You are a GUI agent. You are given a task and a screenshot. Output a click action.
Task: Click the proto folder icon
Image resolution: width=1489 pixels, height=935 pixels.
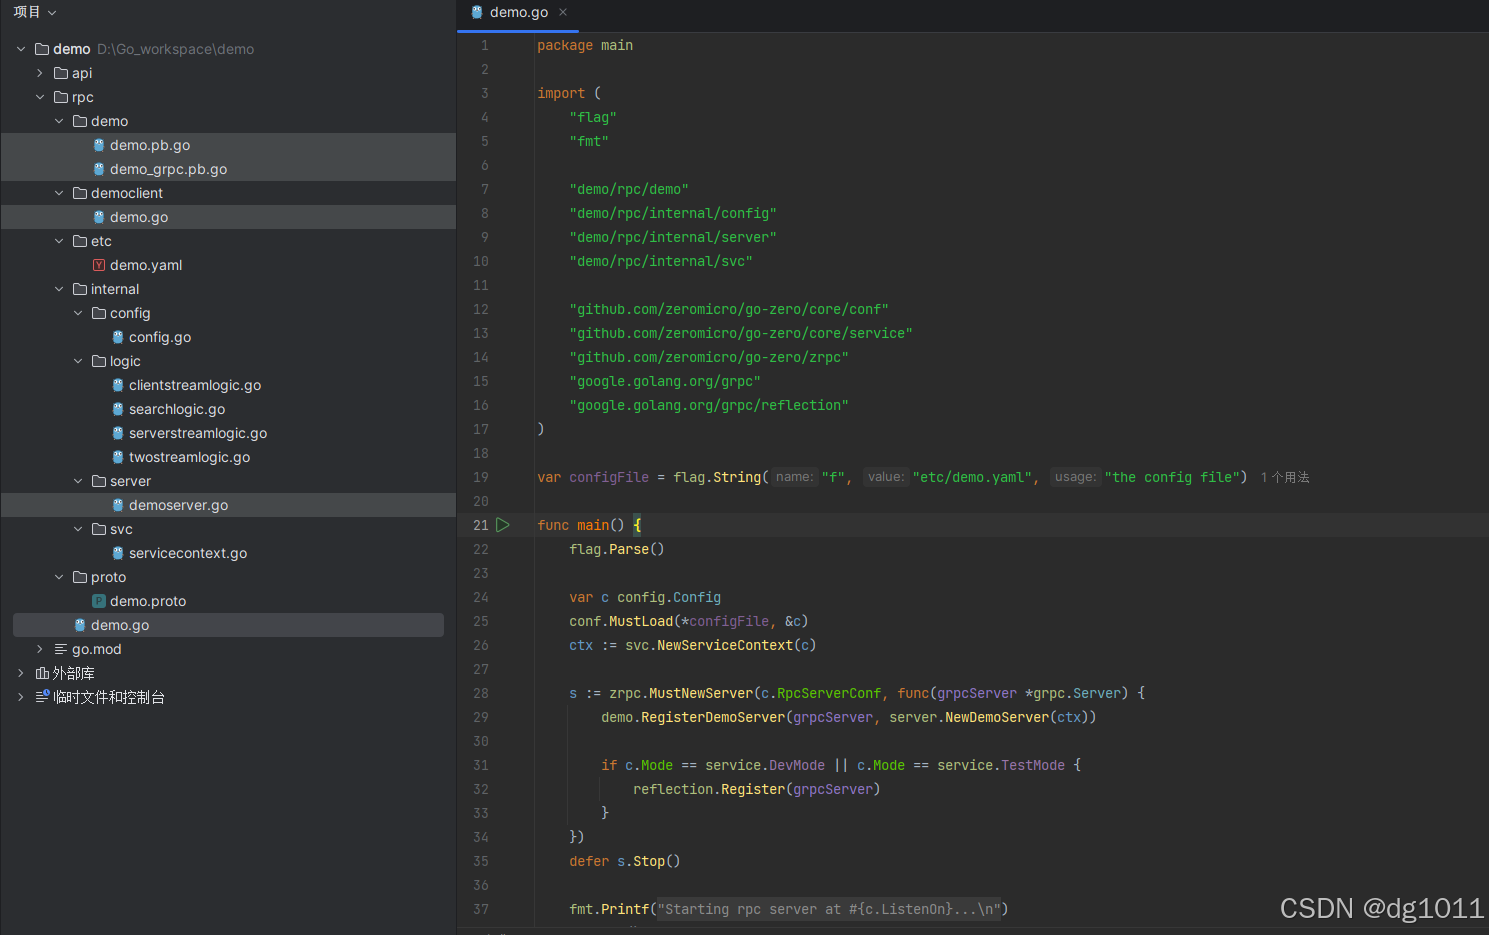click(x=80, y=577)
